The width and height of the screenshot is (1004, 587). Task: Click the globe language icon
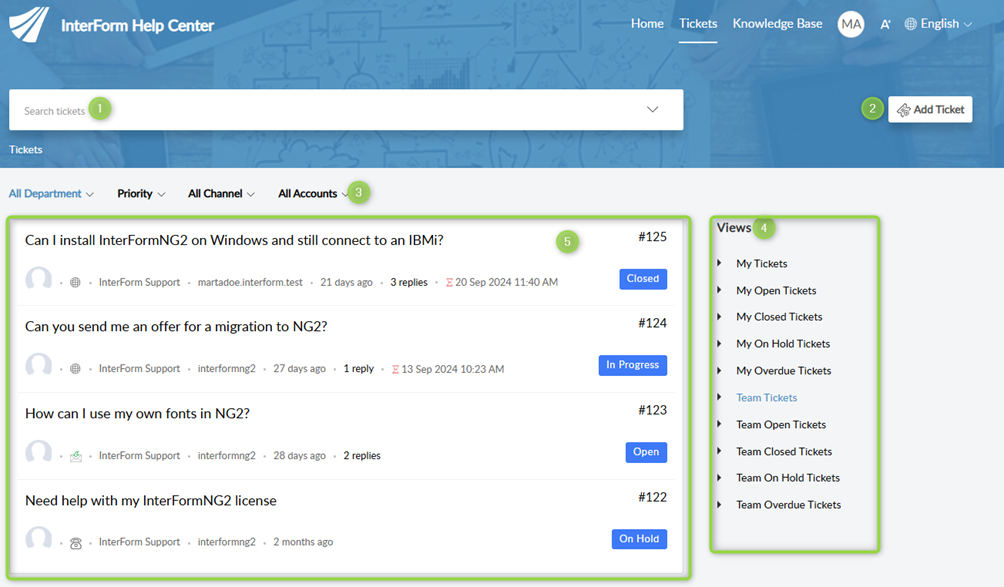[911, 24]
